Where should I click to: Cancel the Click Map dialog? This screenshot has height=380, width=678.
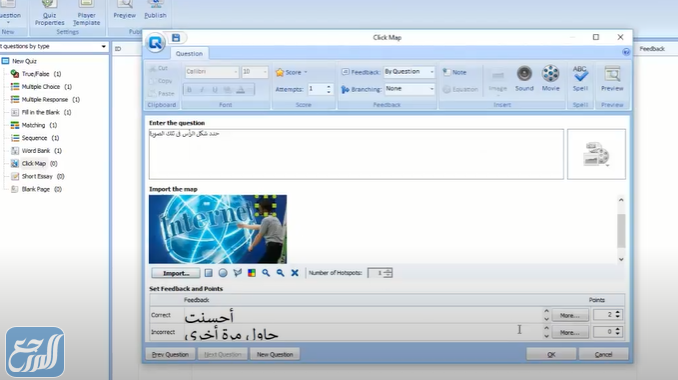click(603, 354)
